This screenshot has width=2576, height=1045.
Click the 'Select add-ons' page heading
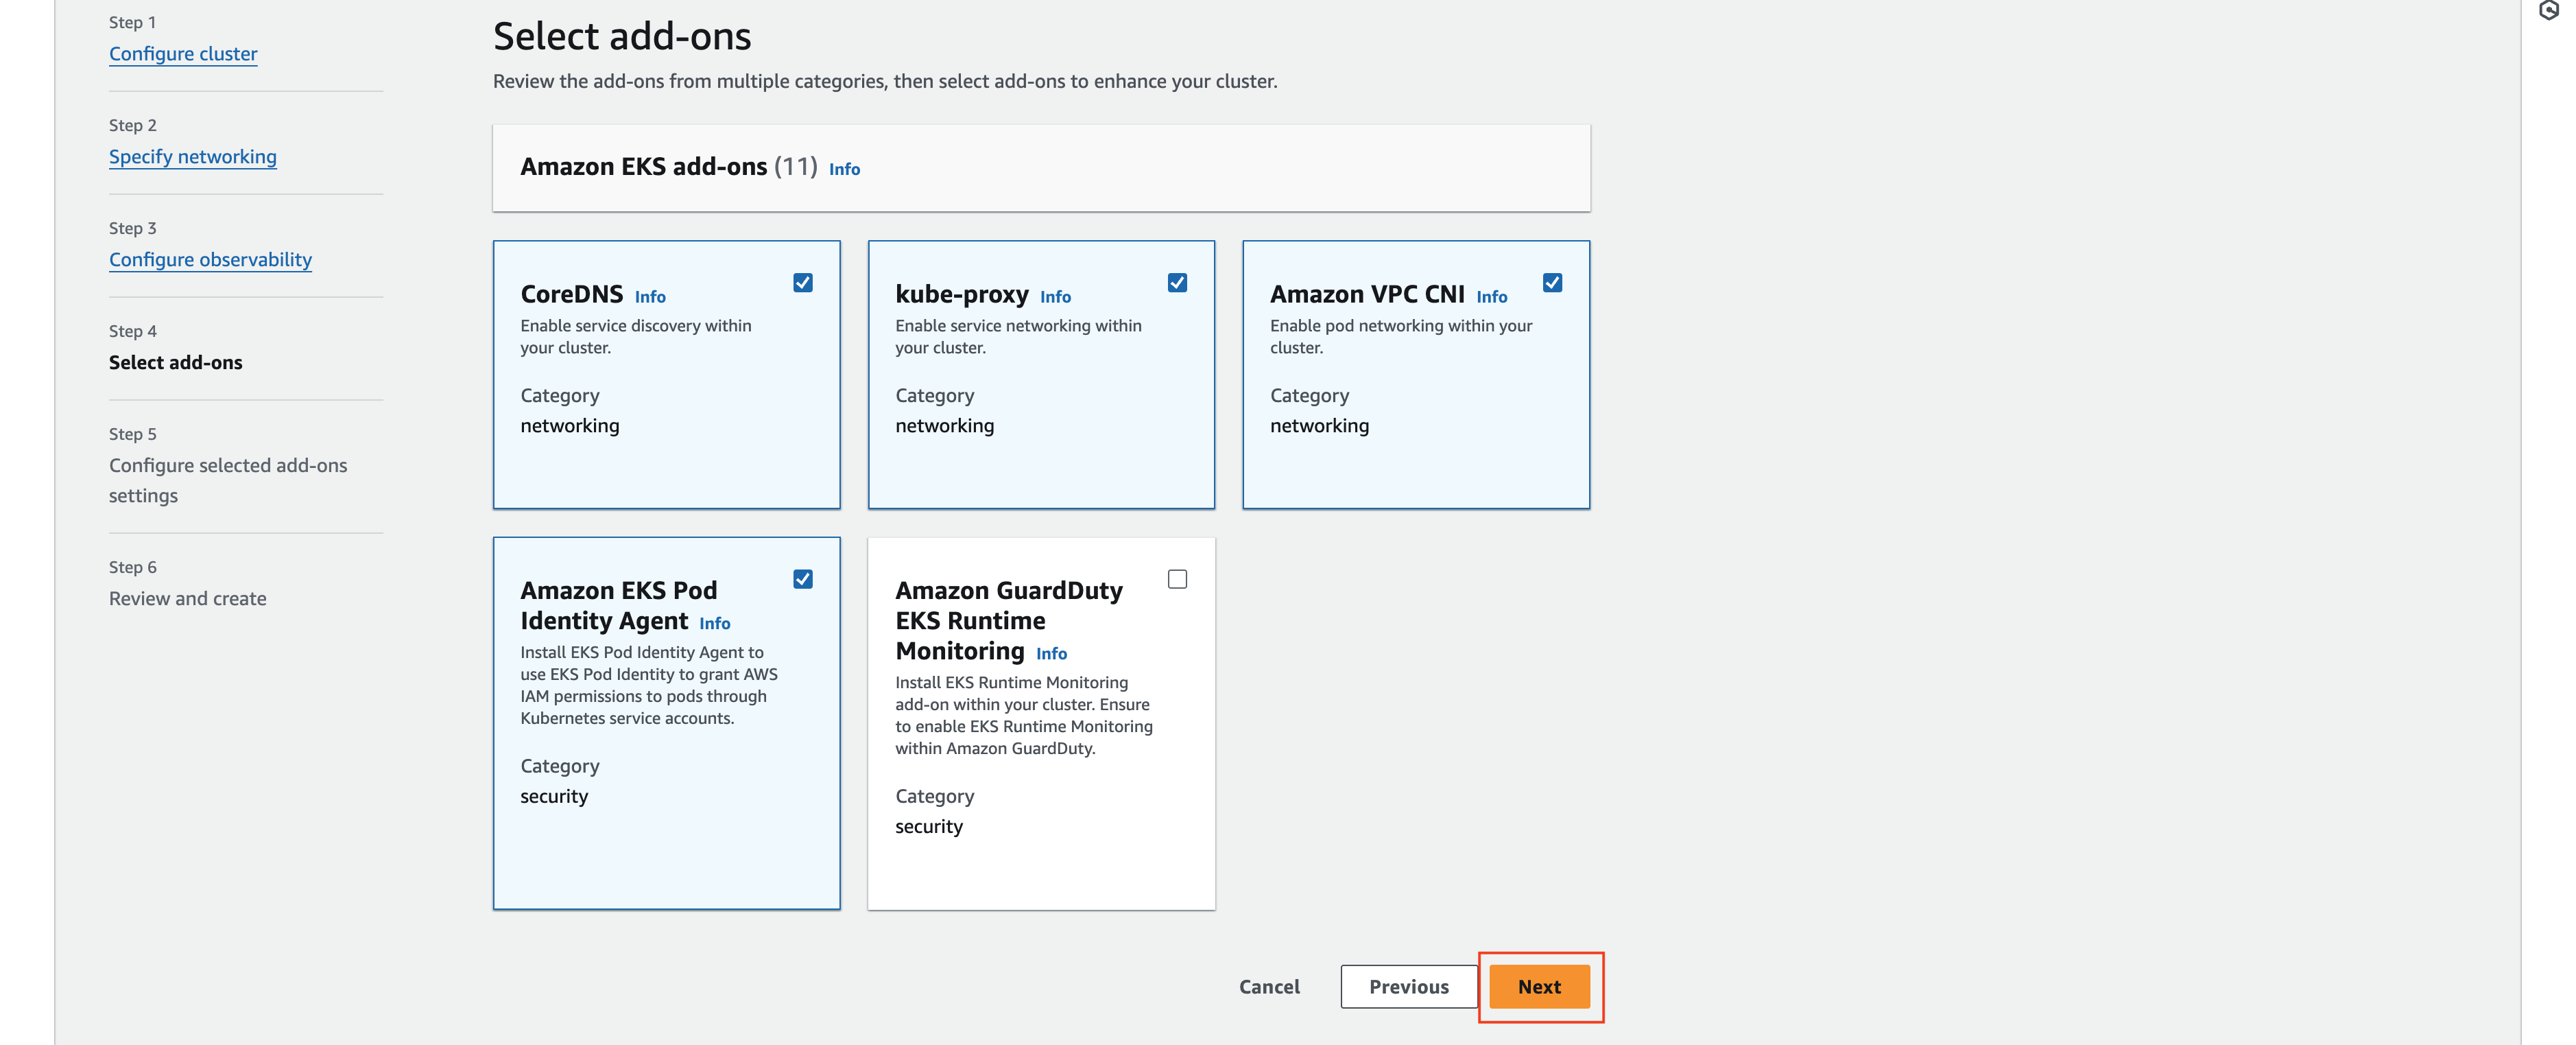(x=622, y=37)
